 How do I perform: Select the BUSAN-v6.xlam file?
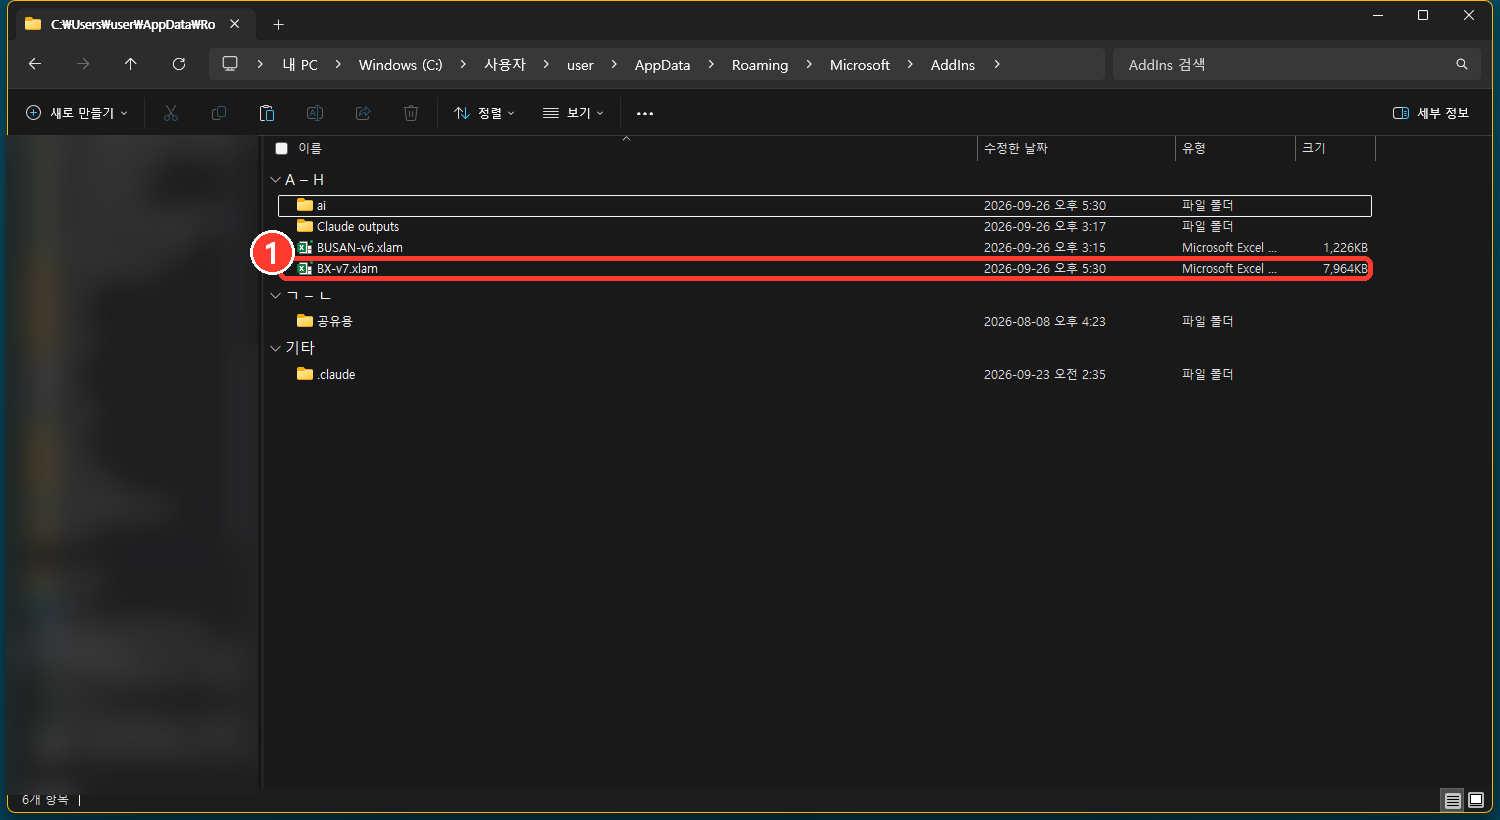pyautogui.click(x=825, y=248)
